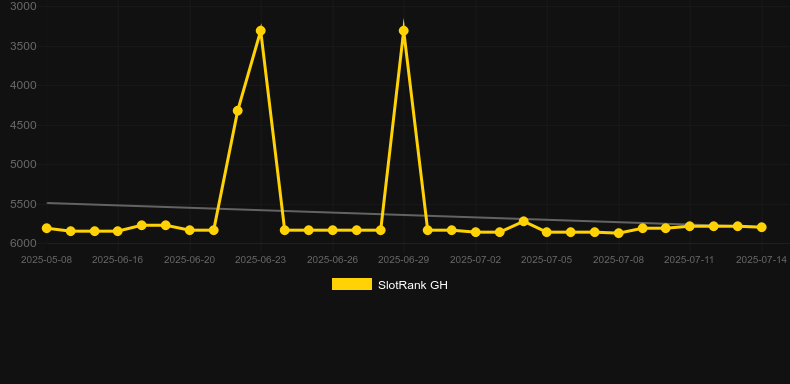This screenshot has height=384, width=790.
Task: Click the x-axis label 2025-07-05
Action: click(x=547, y=260)
